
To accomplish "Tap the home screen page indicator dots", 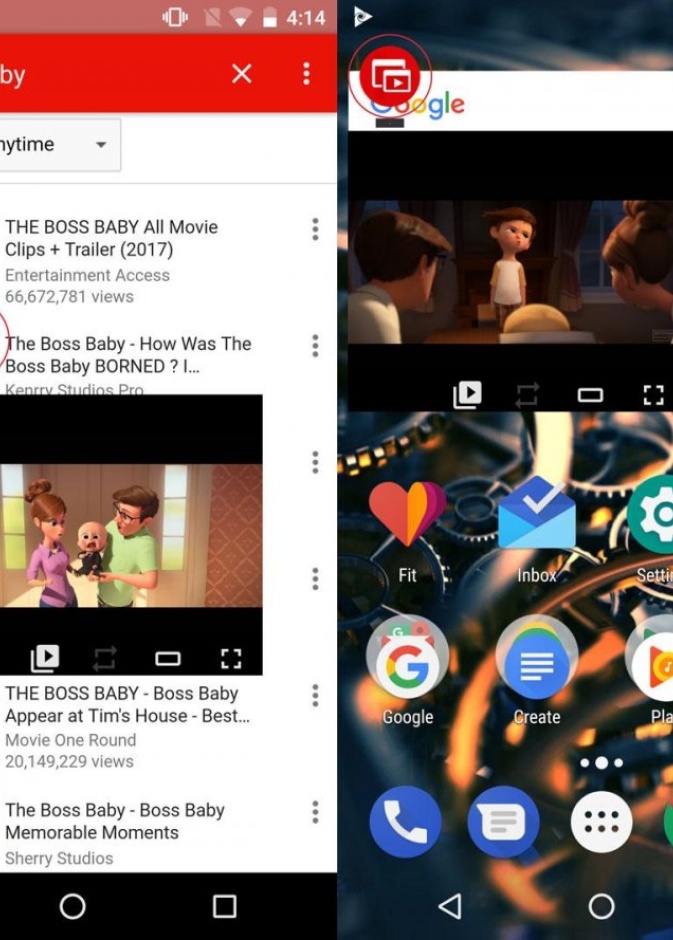I will pos(602,763).
